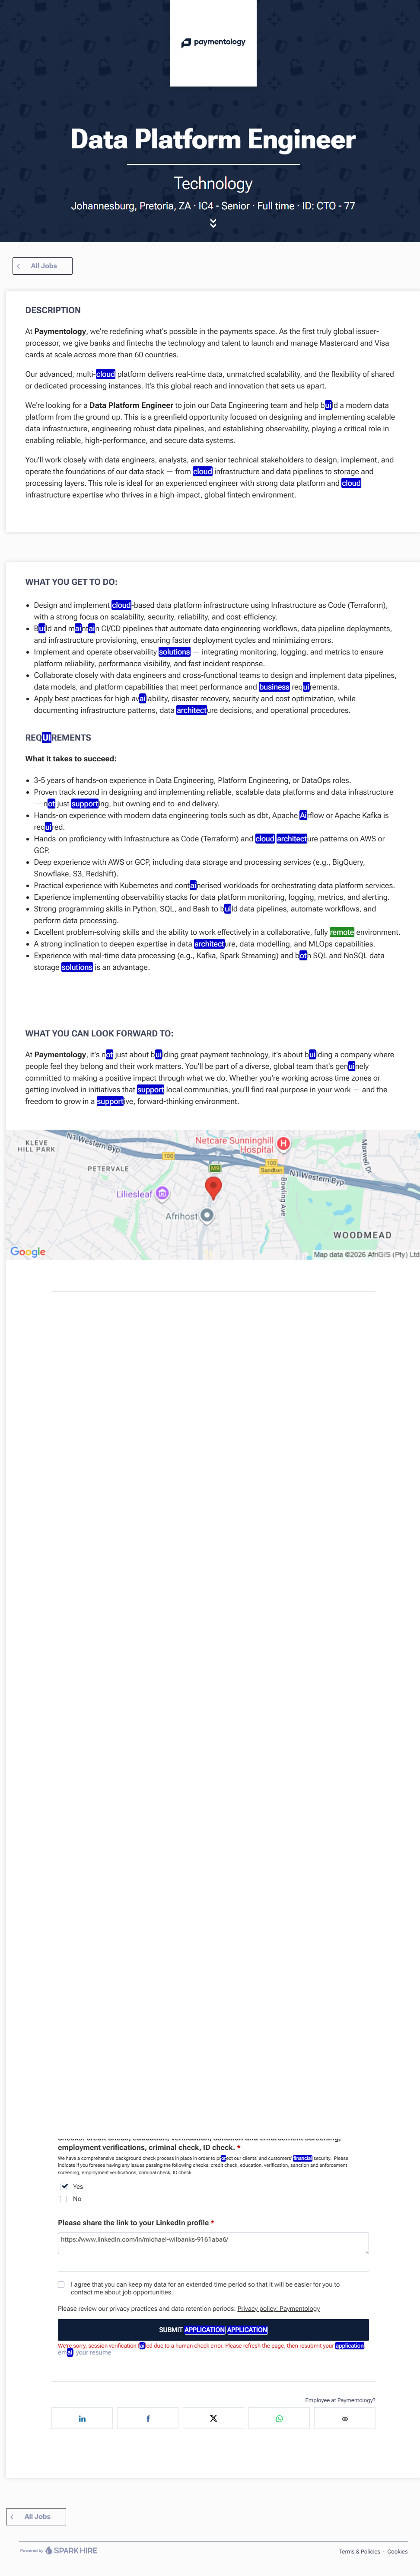Click Netcare Sunninghill Hospital marker
This screenshot has width=420, height=2576.
284,1143
